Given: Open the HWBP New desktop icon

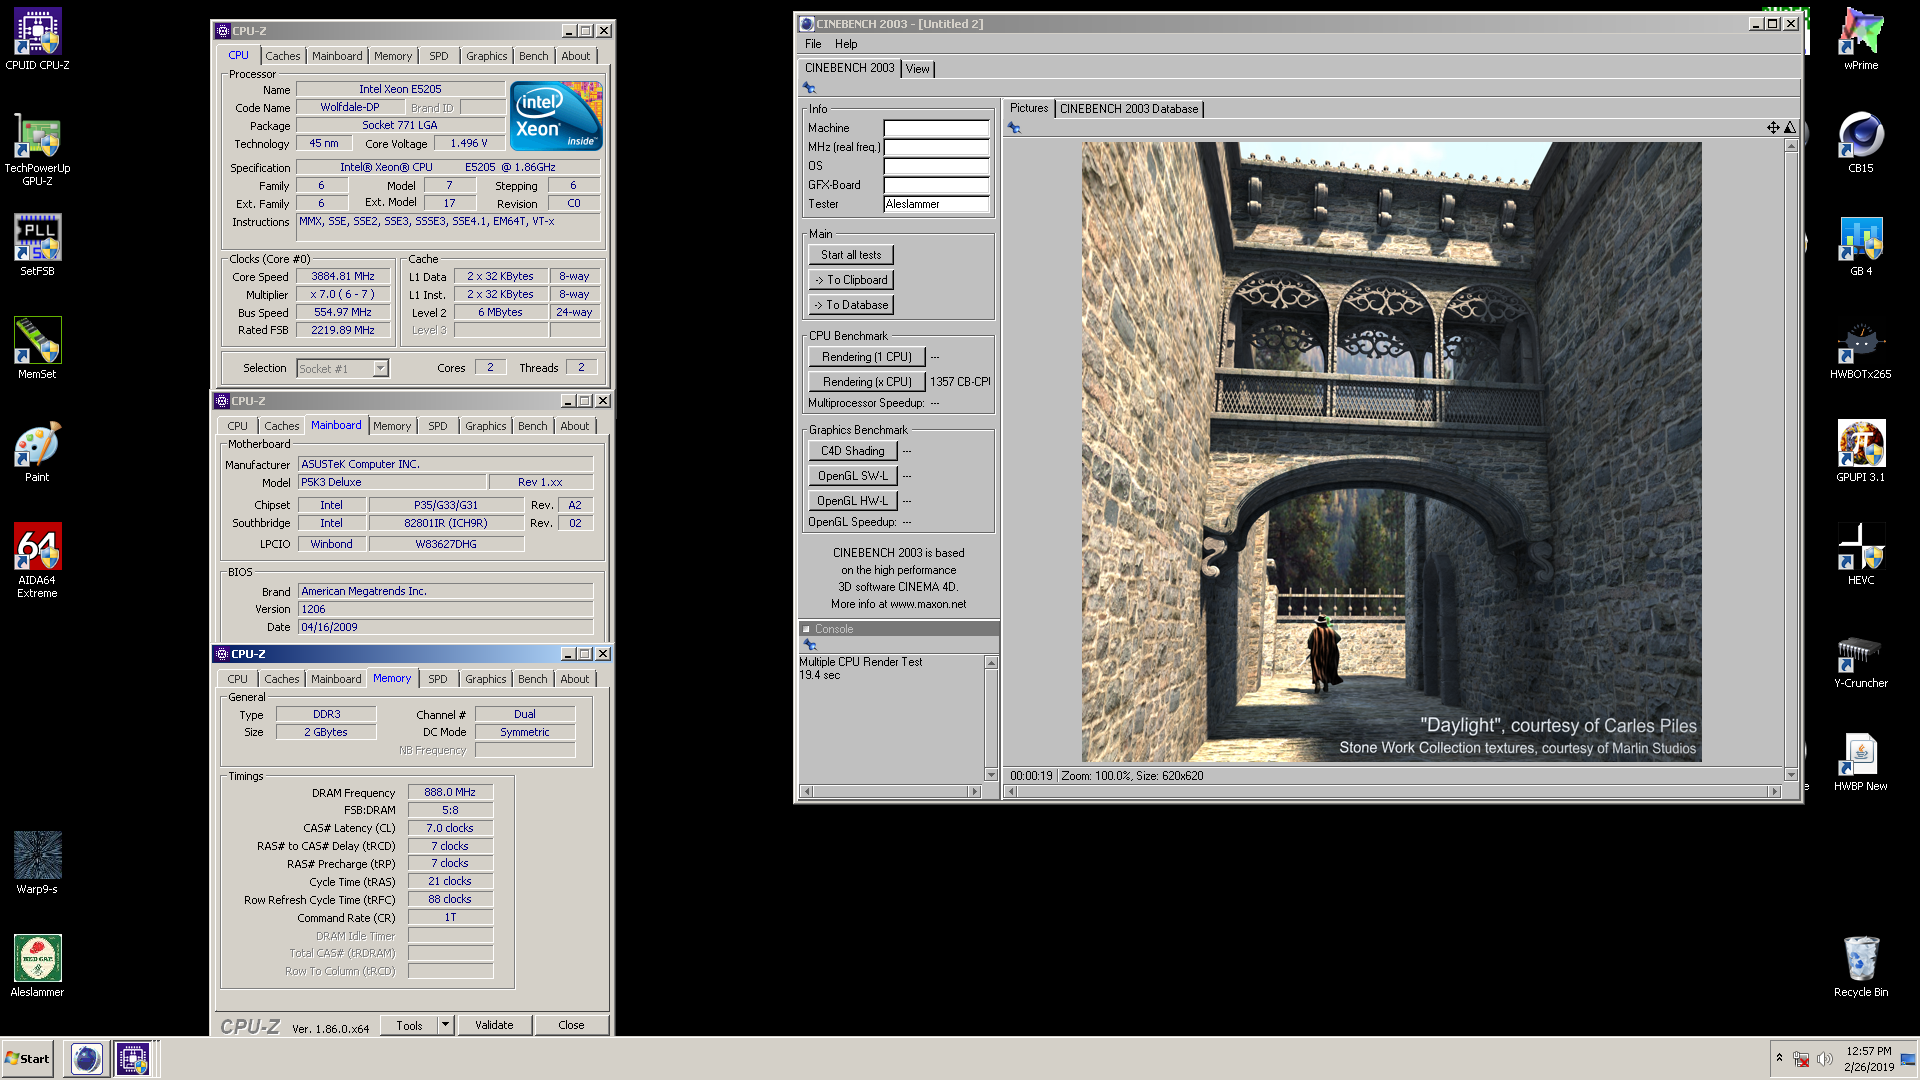Looking at the screenshot, I should point(1861,761).
